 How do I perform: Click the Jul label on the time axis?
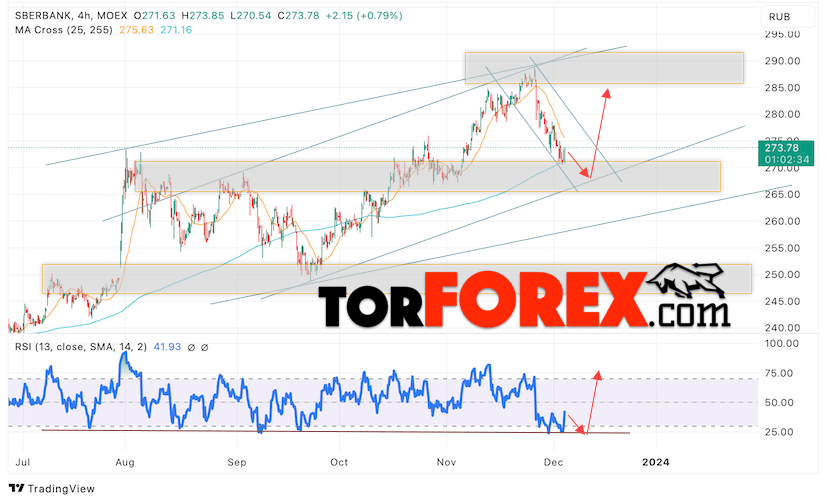[23, 462]
